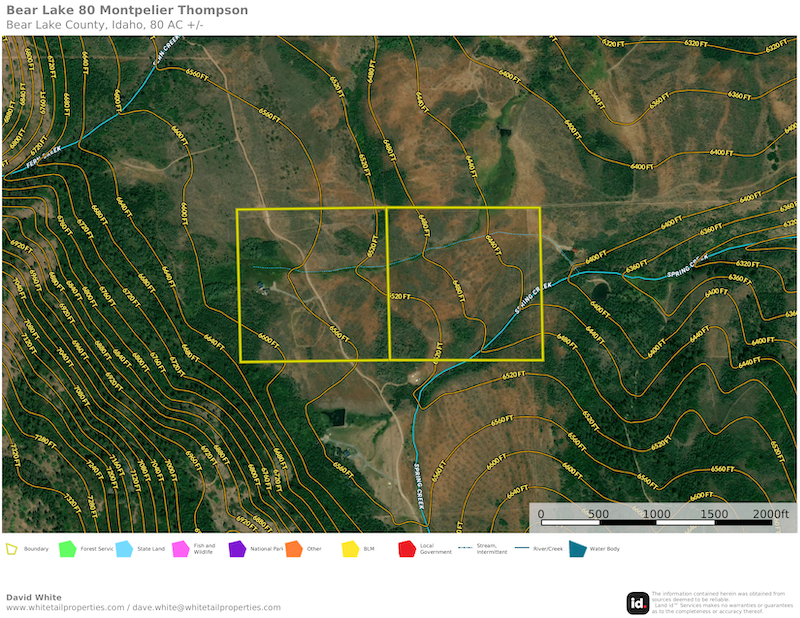
Task: Click the disclaimer text beside the id logo
Action: pos(722,603)
